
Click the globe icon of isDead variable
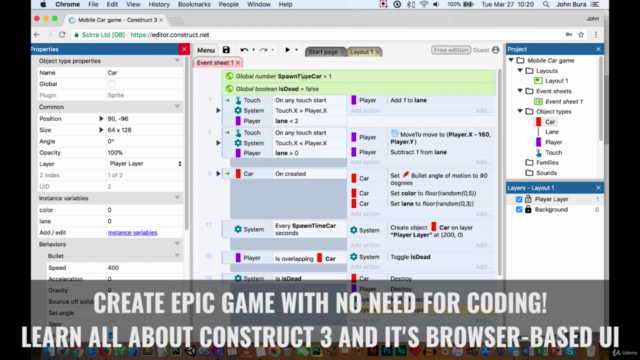229,89
